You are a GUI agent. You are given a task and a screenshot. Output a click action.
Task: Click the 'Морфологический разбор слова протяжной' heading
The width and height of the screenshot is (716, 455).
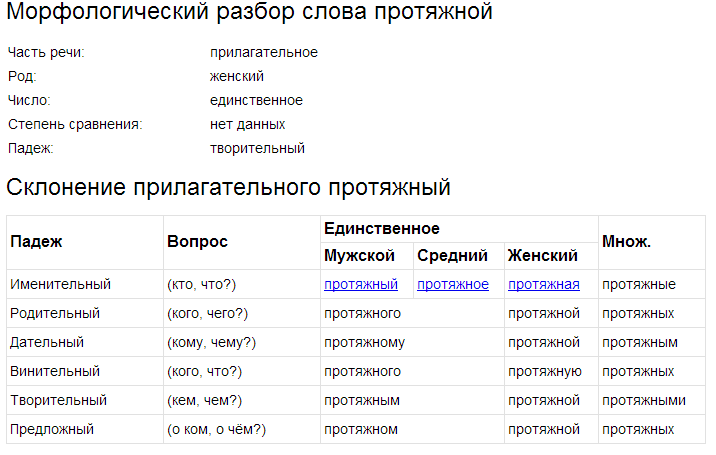point(249,13)
